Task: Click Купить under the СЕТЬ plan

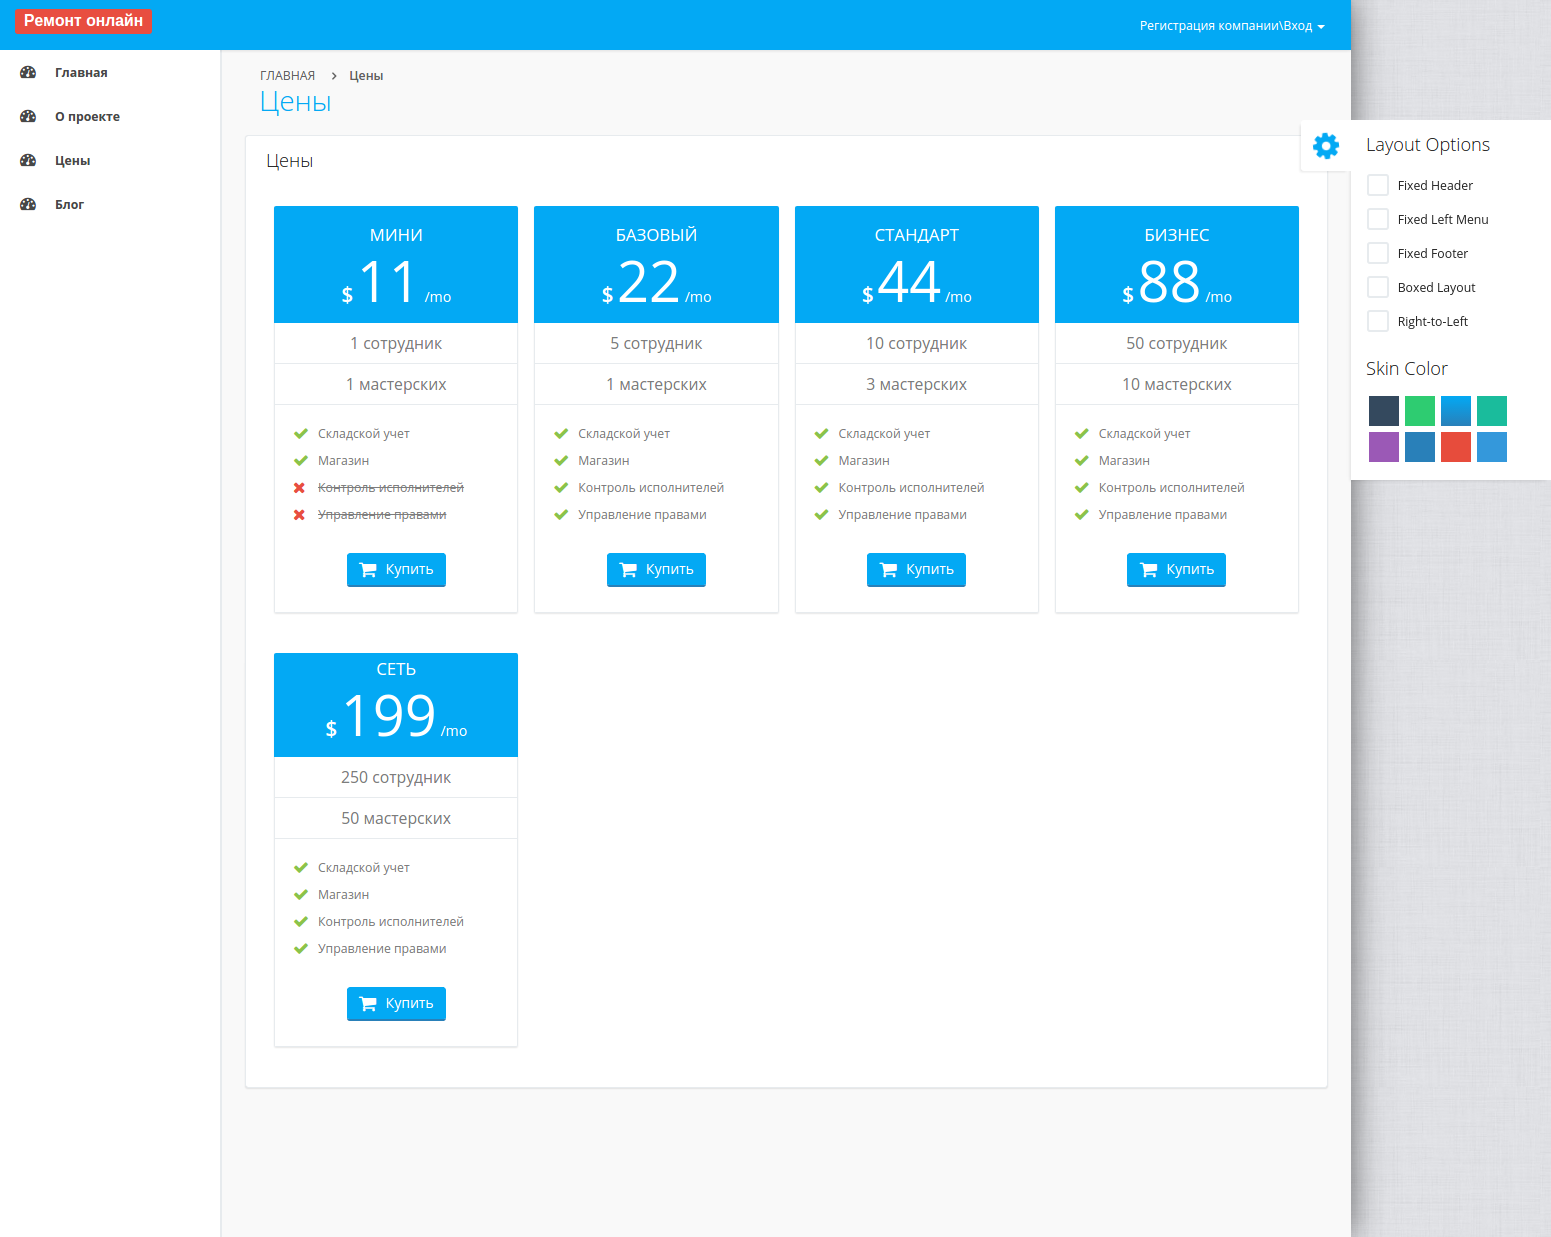Action: (x=396, y=1004)
